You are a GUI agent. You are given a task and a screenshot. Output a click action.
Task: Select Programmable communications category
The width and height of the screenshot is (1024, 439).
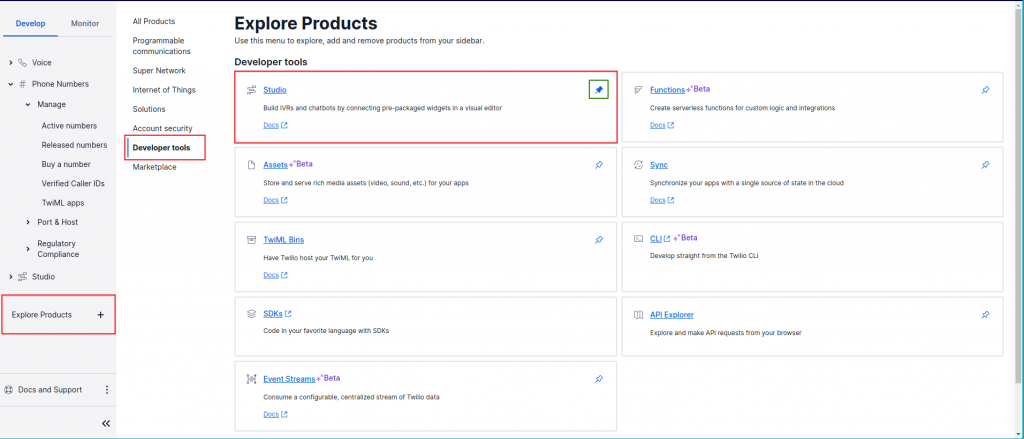point(161,46)
